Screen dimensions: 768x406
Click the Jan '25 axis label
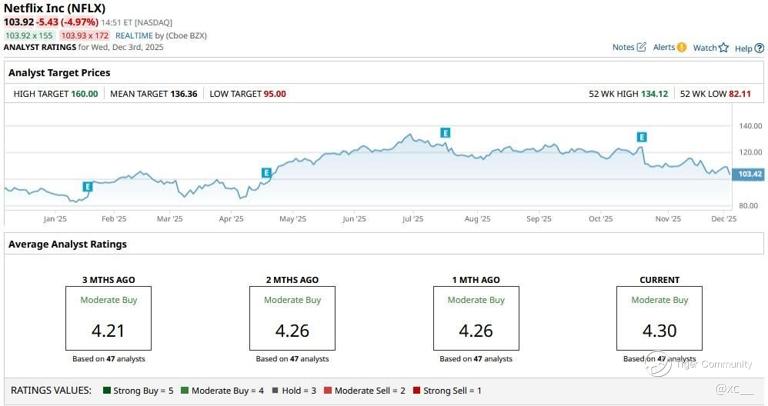(55, 219)
